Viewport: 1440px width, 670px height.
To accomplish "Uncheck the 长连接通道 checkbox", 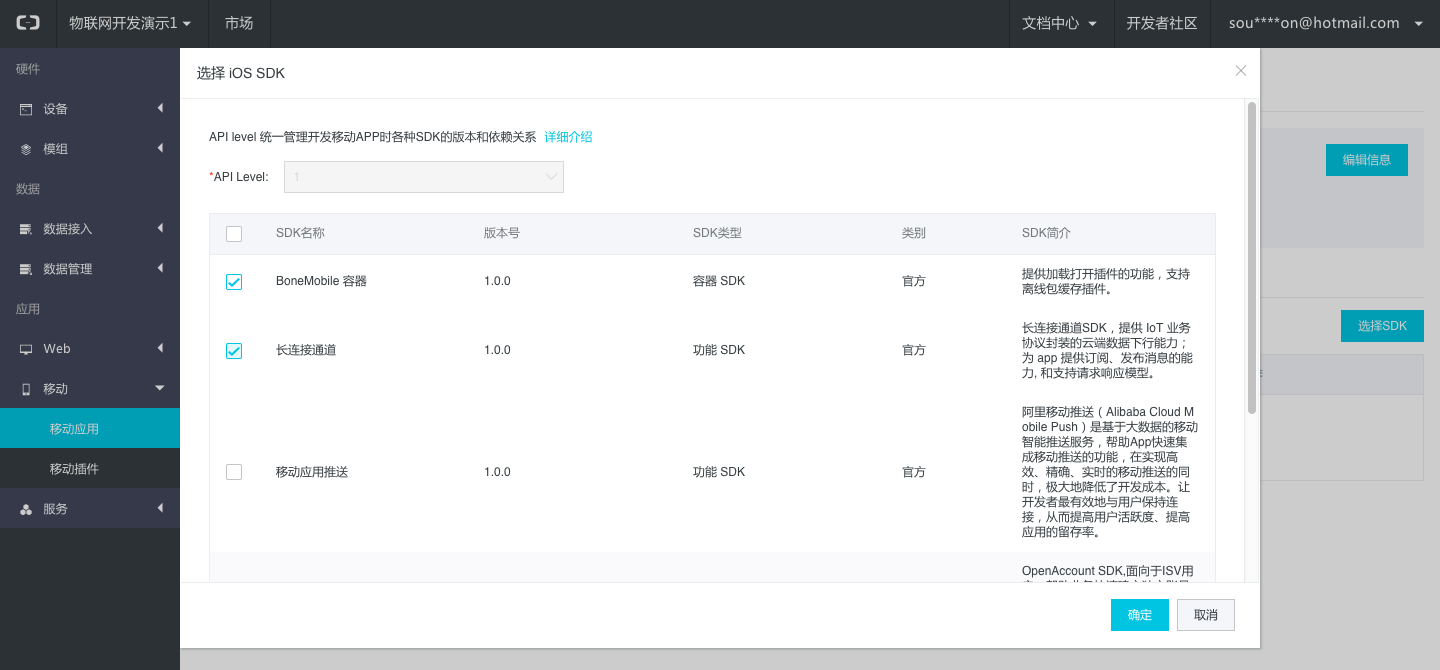I will 234,351.
